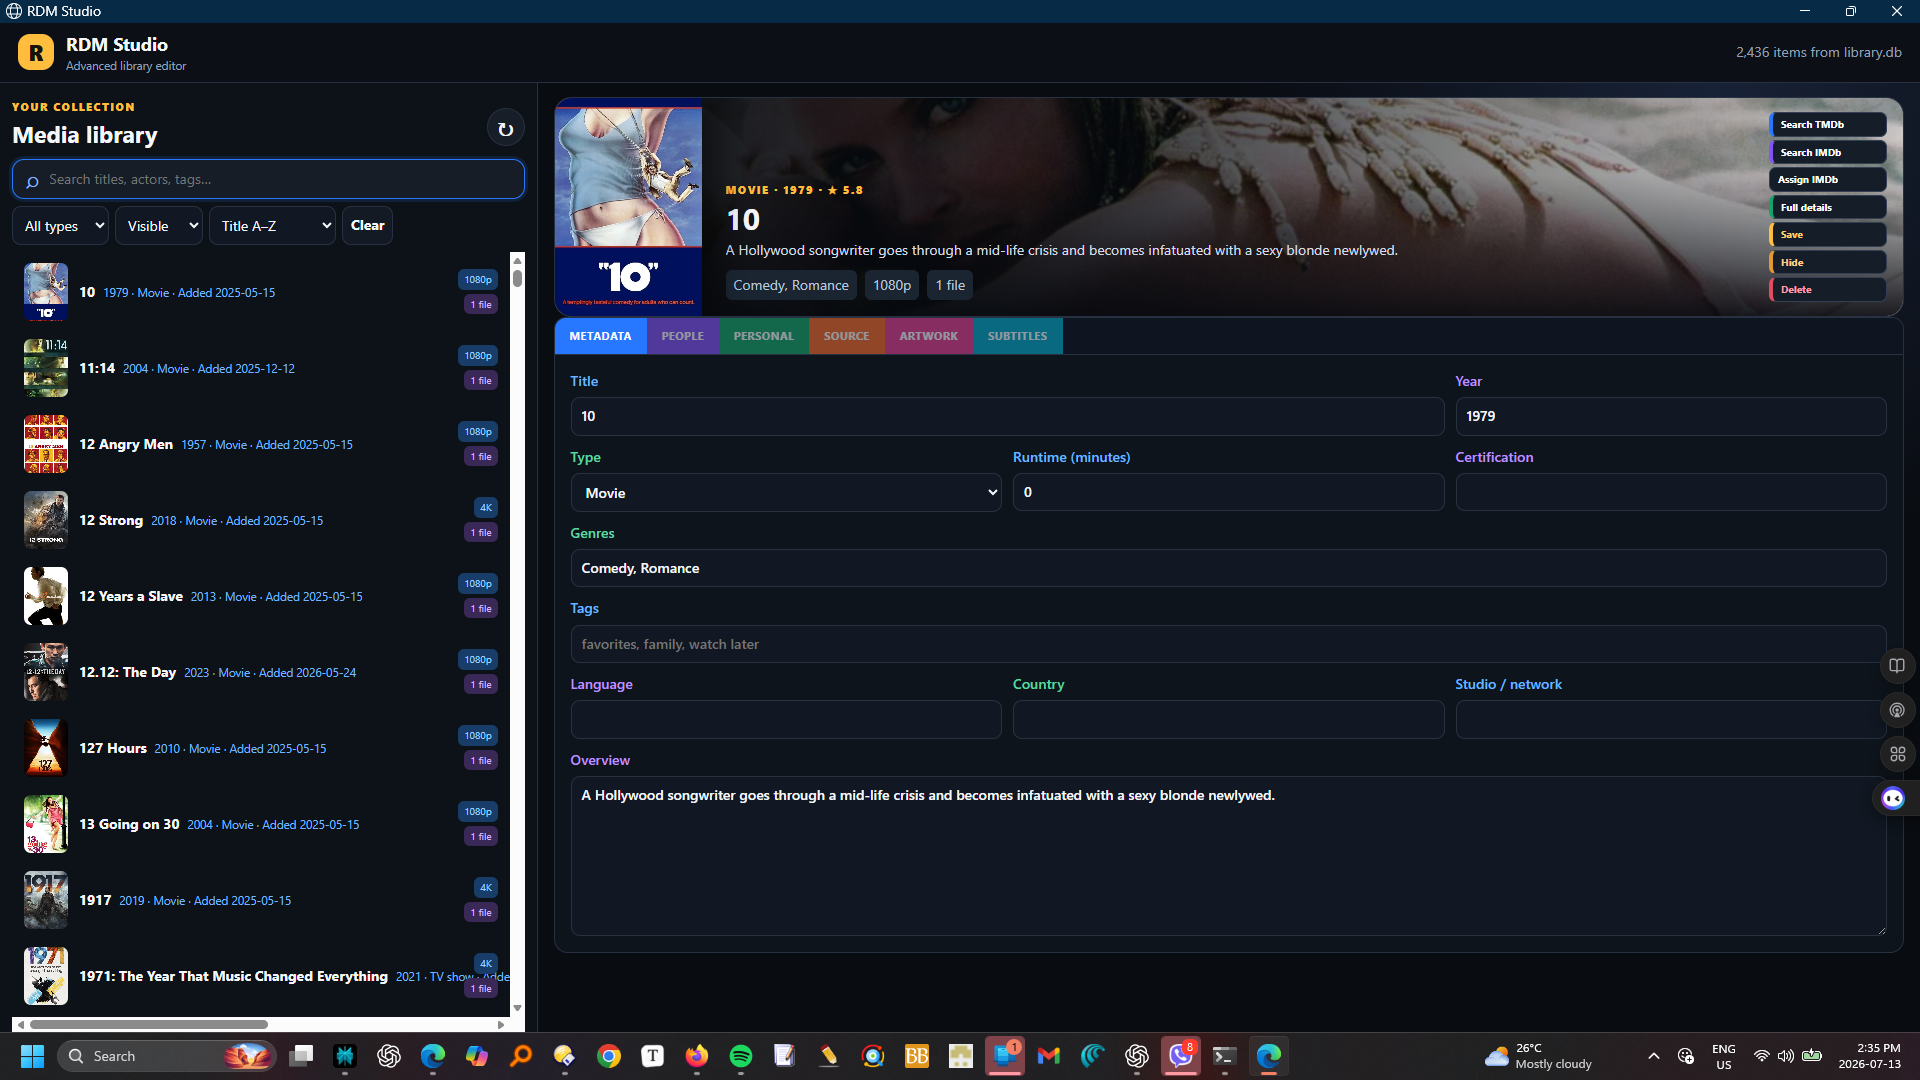This screenshot has height=1080, width=1920.
Task: Click the grid apps icon on right edge
Action: pyautogui.click(x=1897, y=754)
